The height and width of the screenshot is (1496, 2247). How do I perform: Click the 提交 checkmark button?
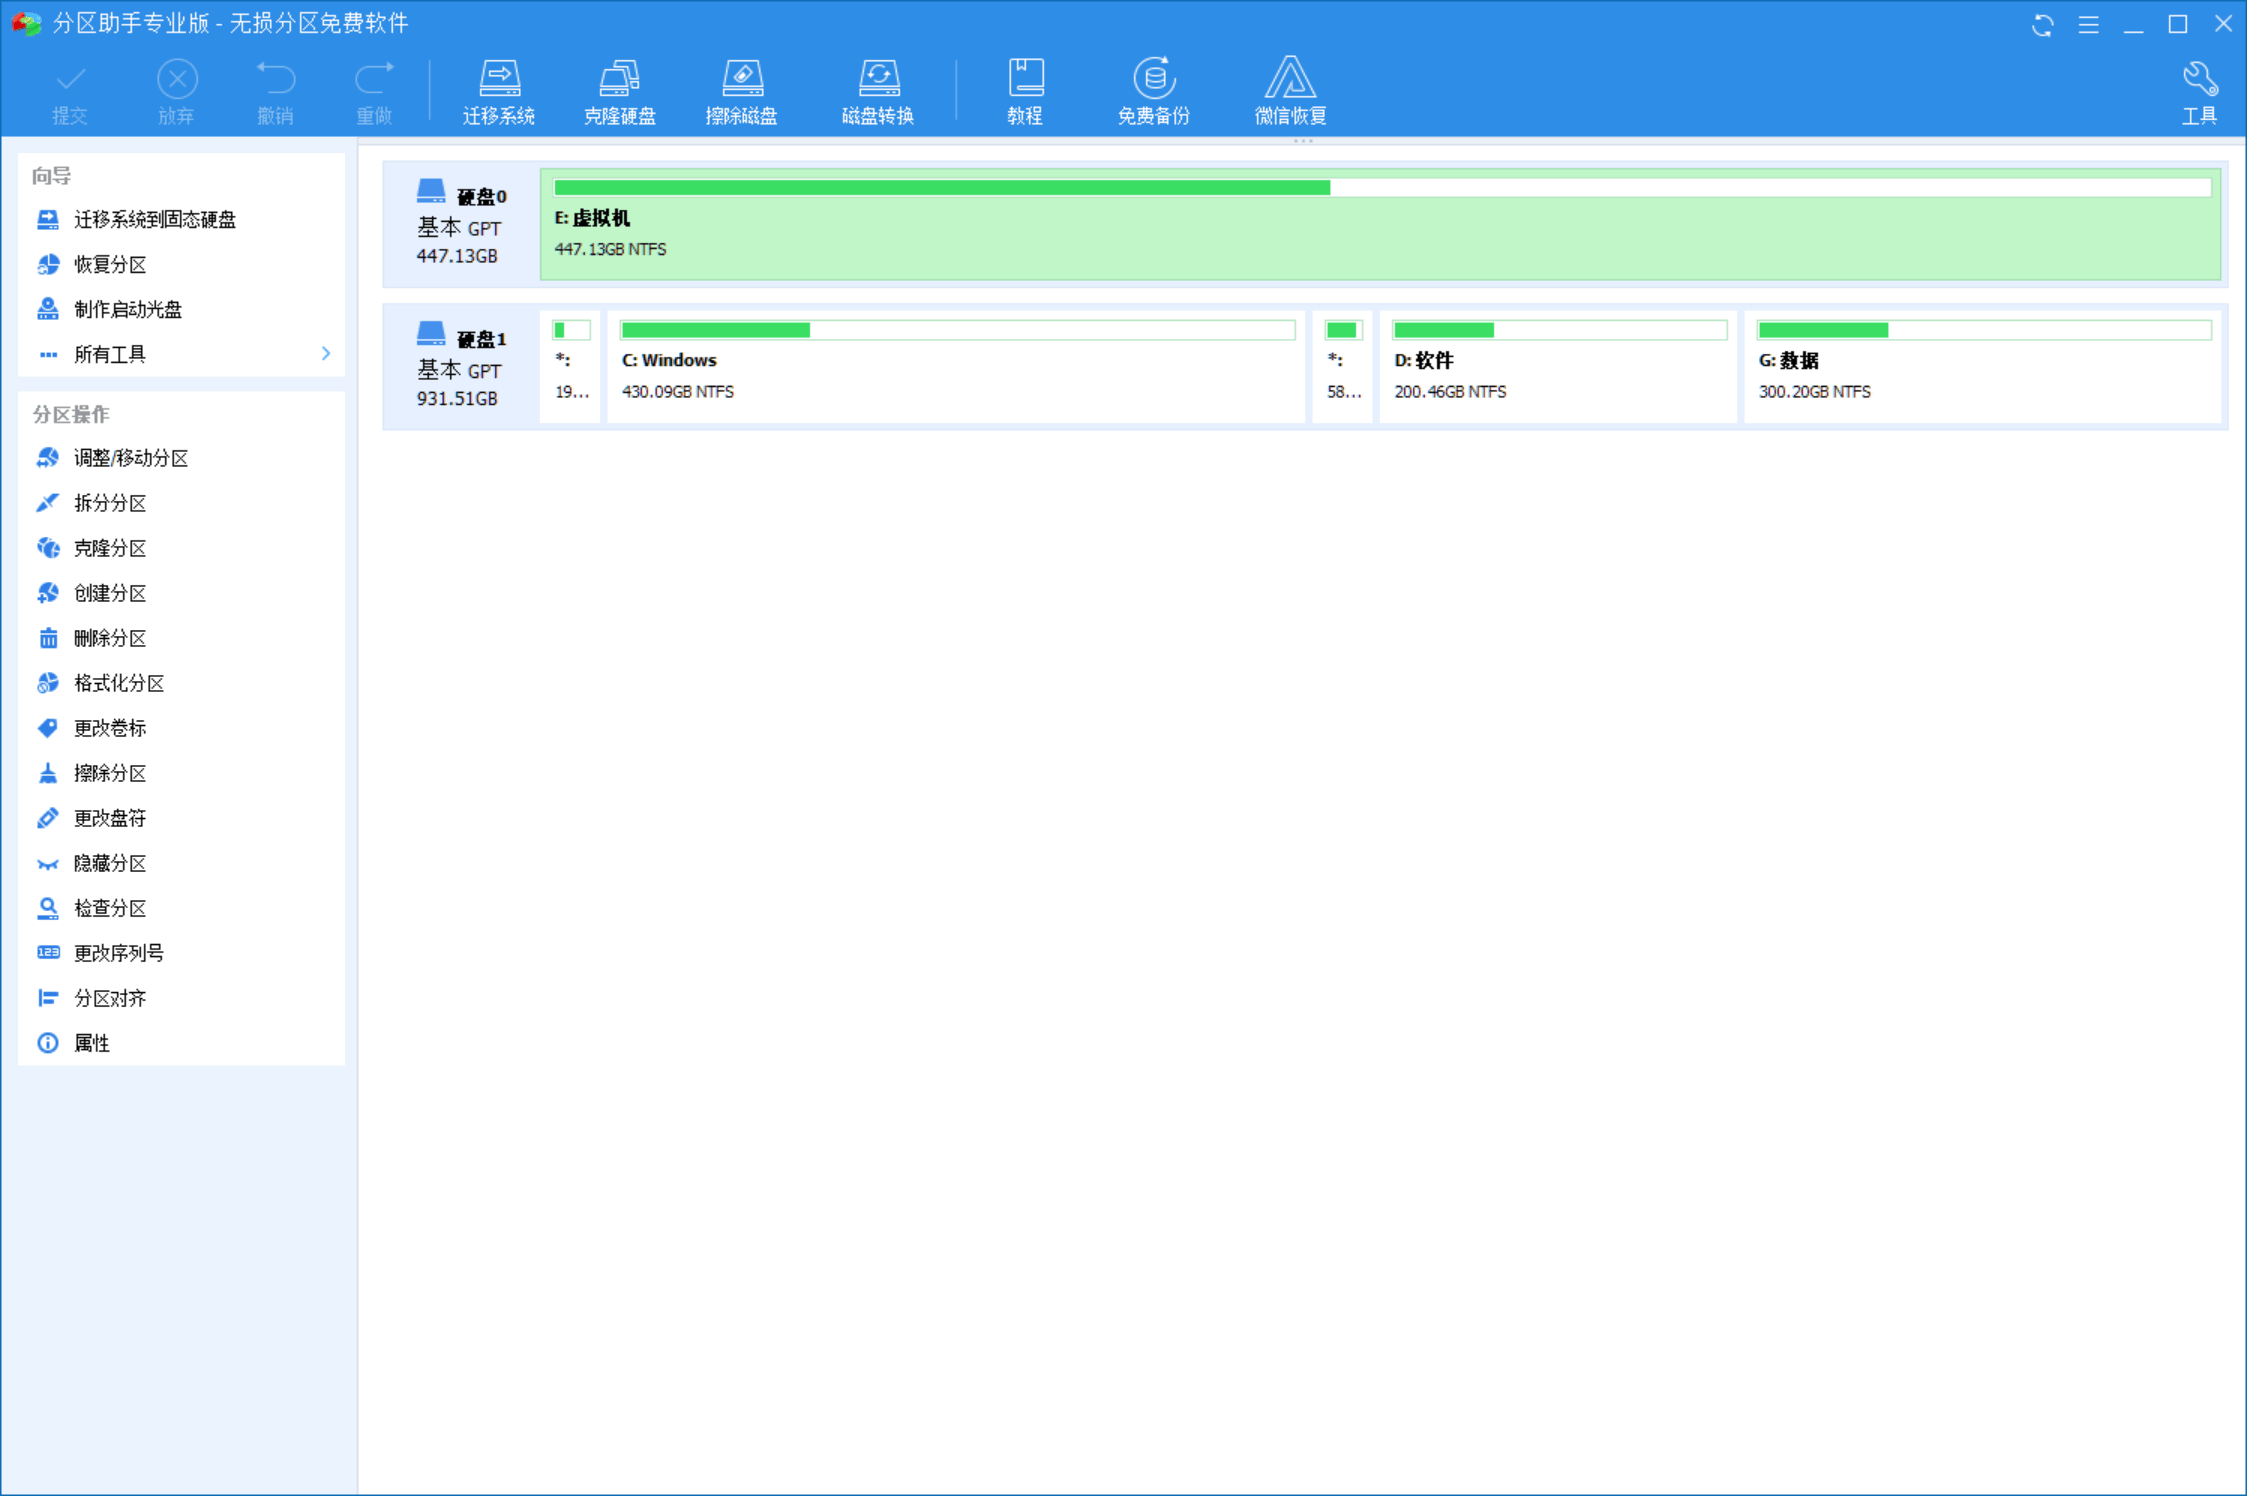coord(70,93)
